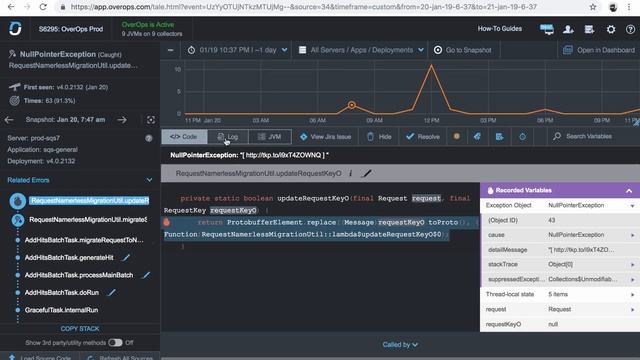Click pencil icon next to AddHitsBatchTask.processMainBatch

coord(146,275)
